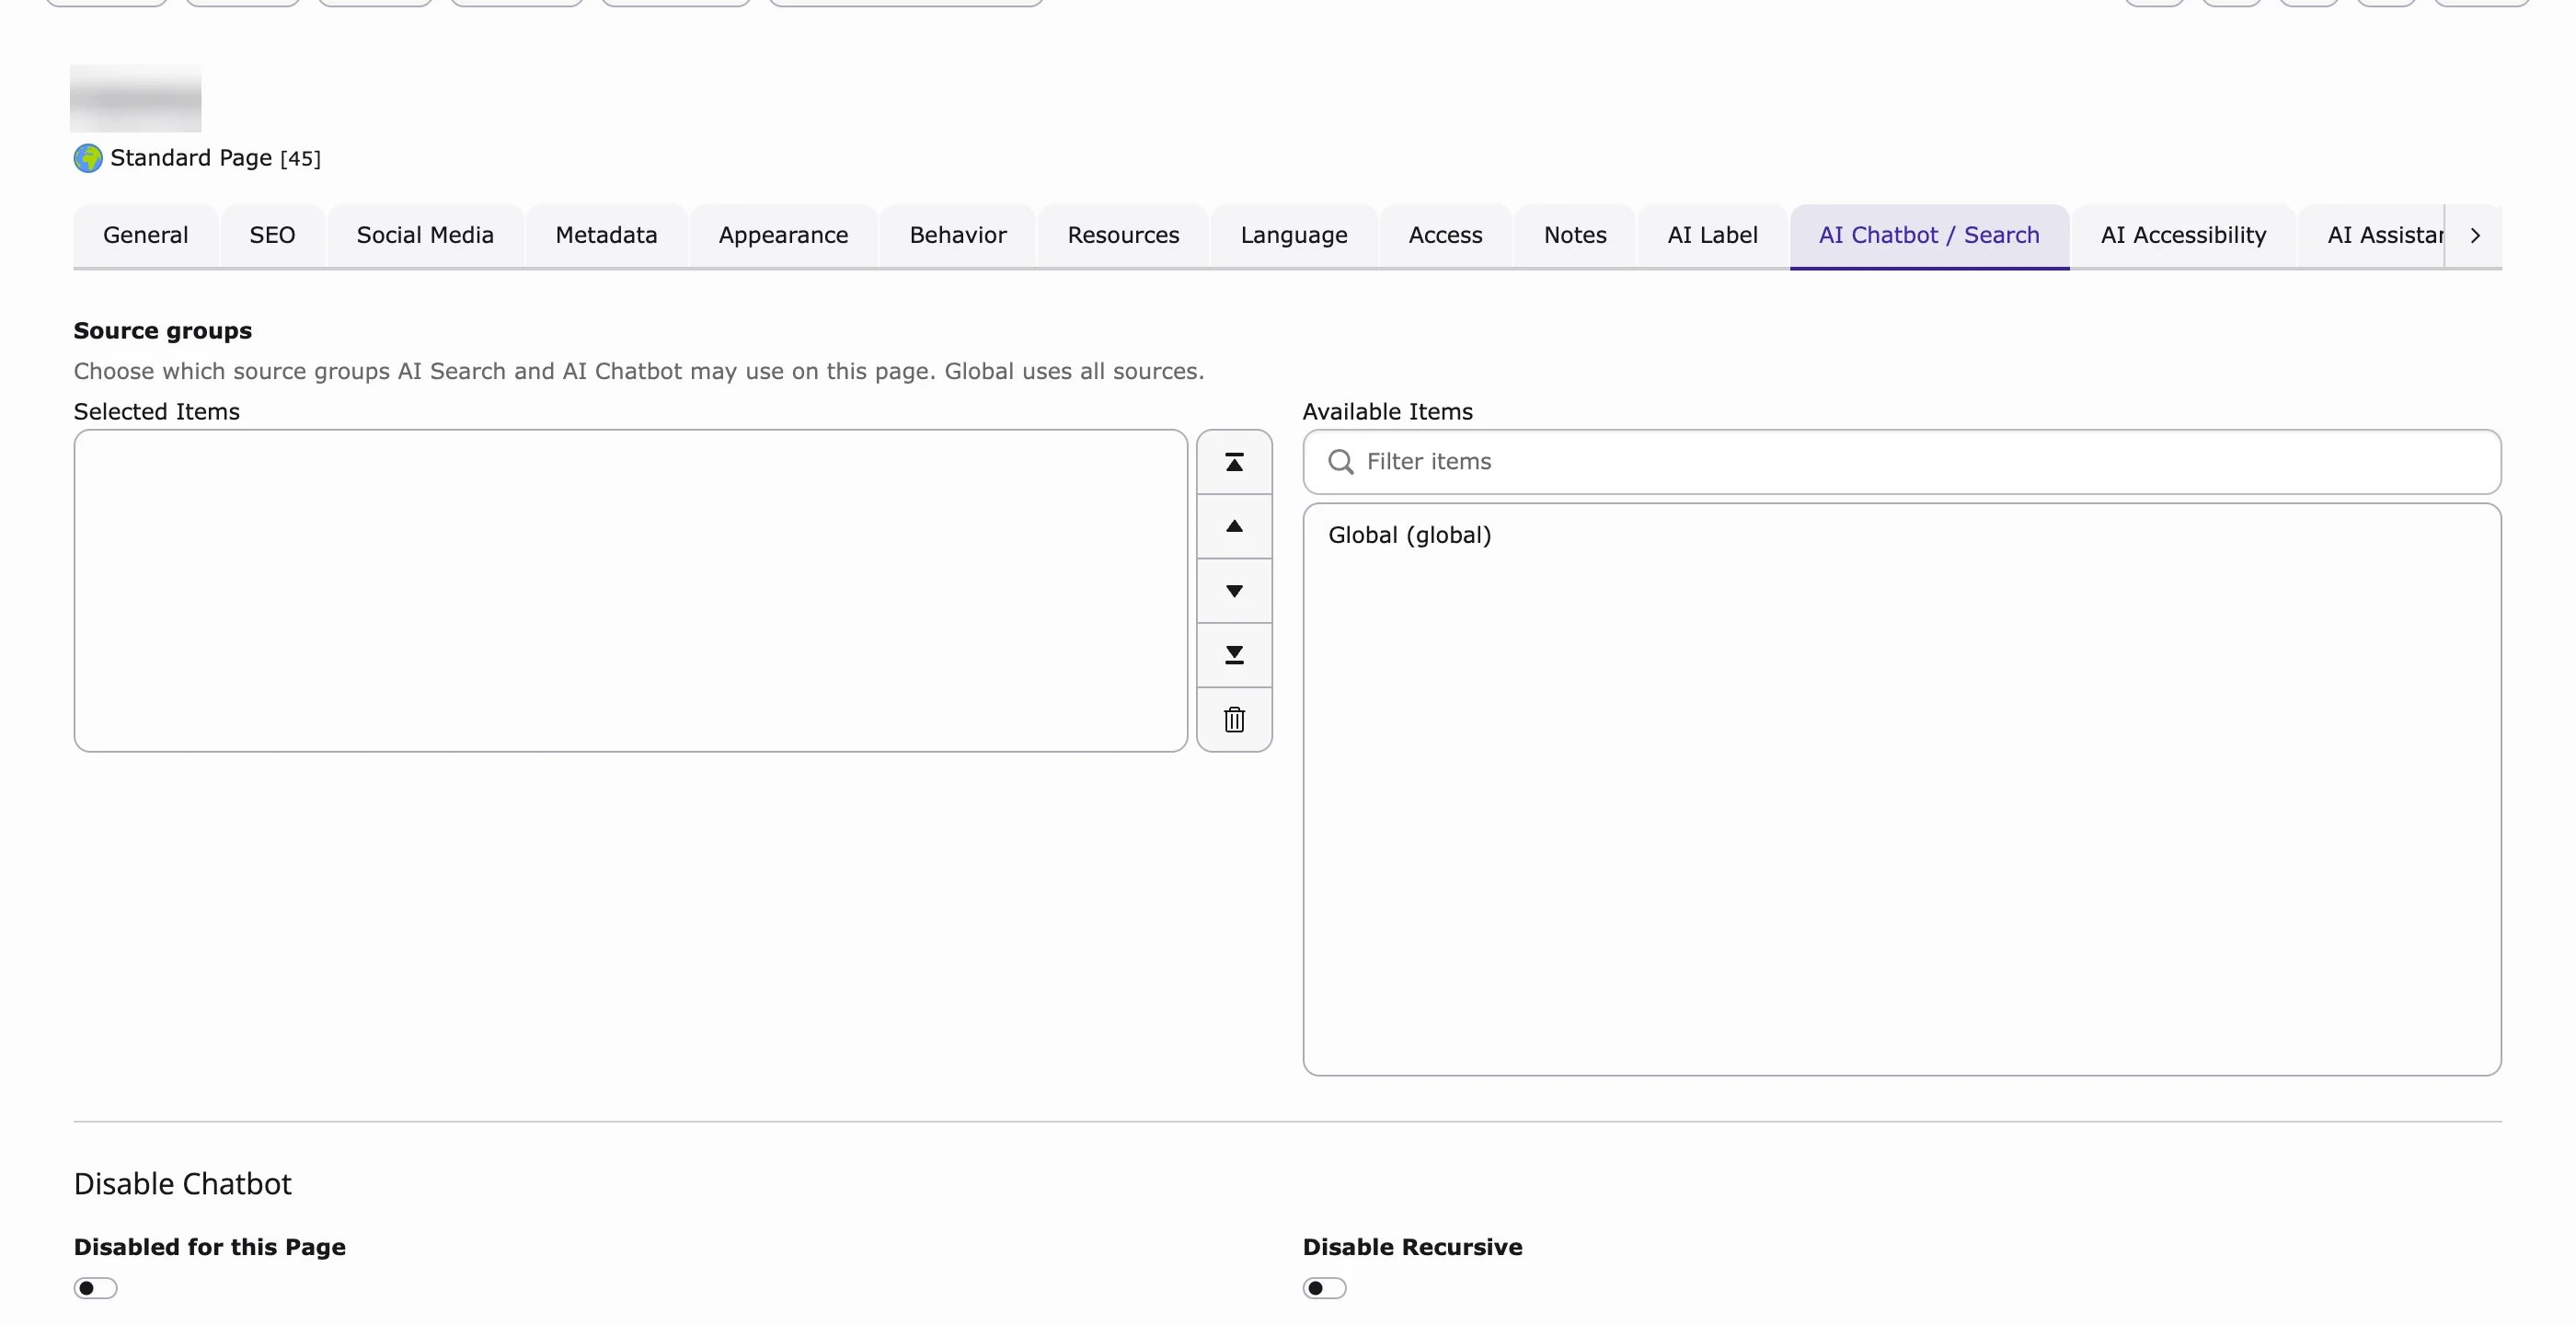Open the Appearance tab

pos(783,235)
